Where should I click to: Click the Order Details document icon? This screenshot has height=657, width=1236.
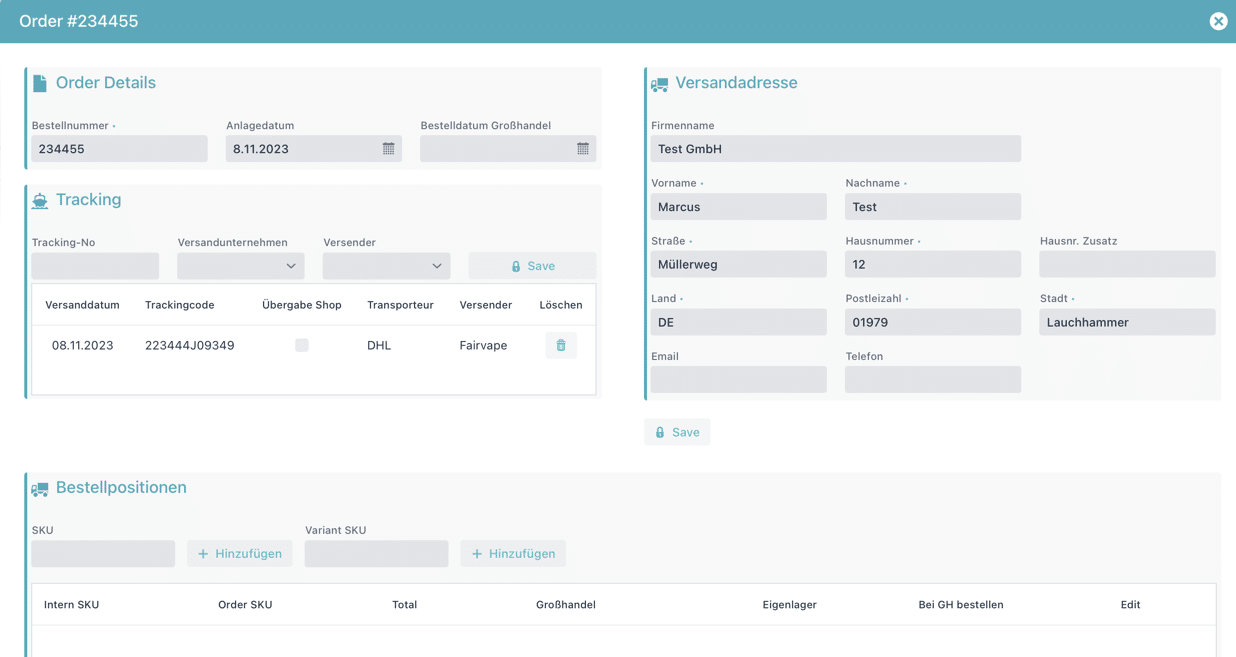[40, 83]
